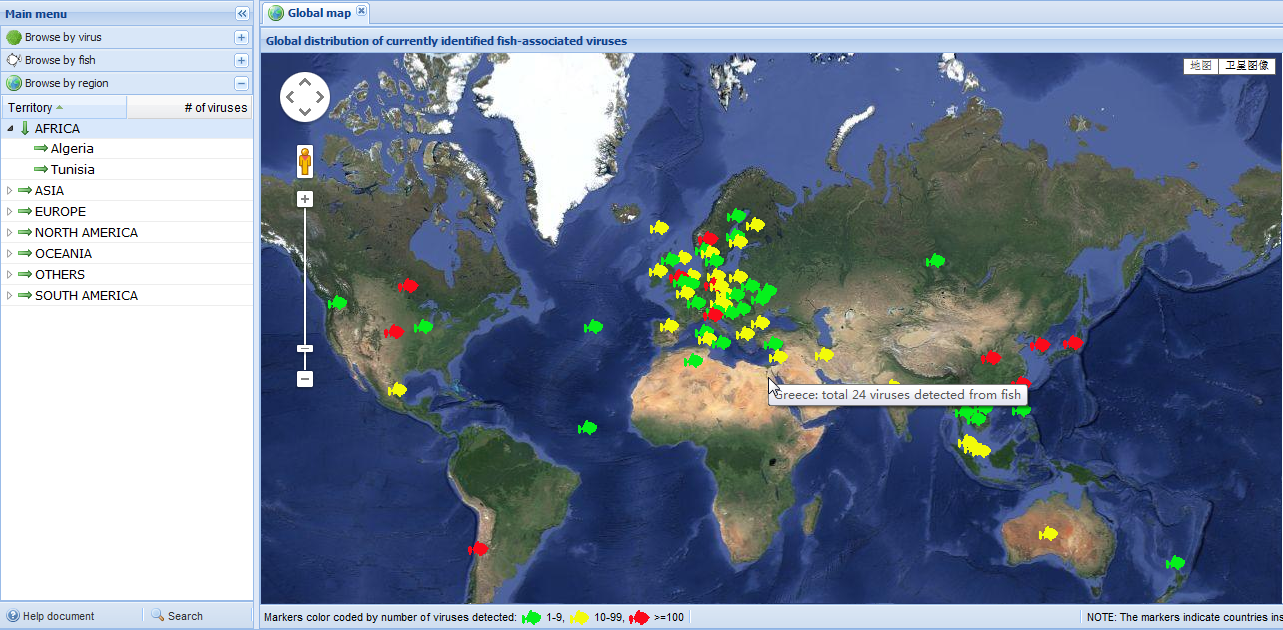Screen dimensions: 1283x630
Task: Collapse the Main menu panel
Action: coord(242,13)
